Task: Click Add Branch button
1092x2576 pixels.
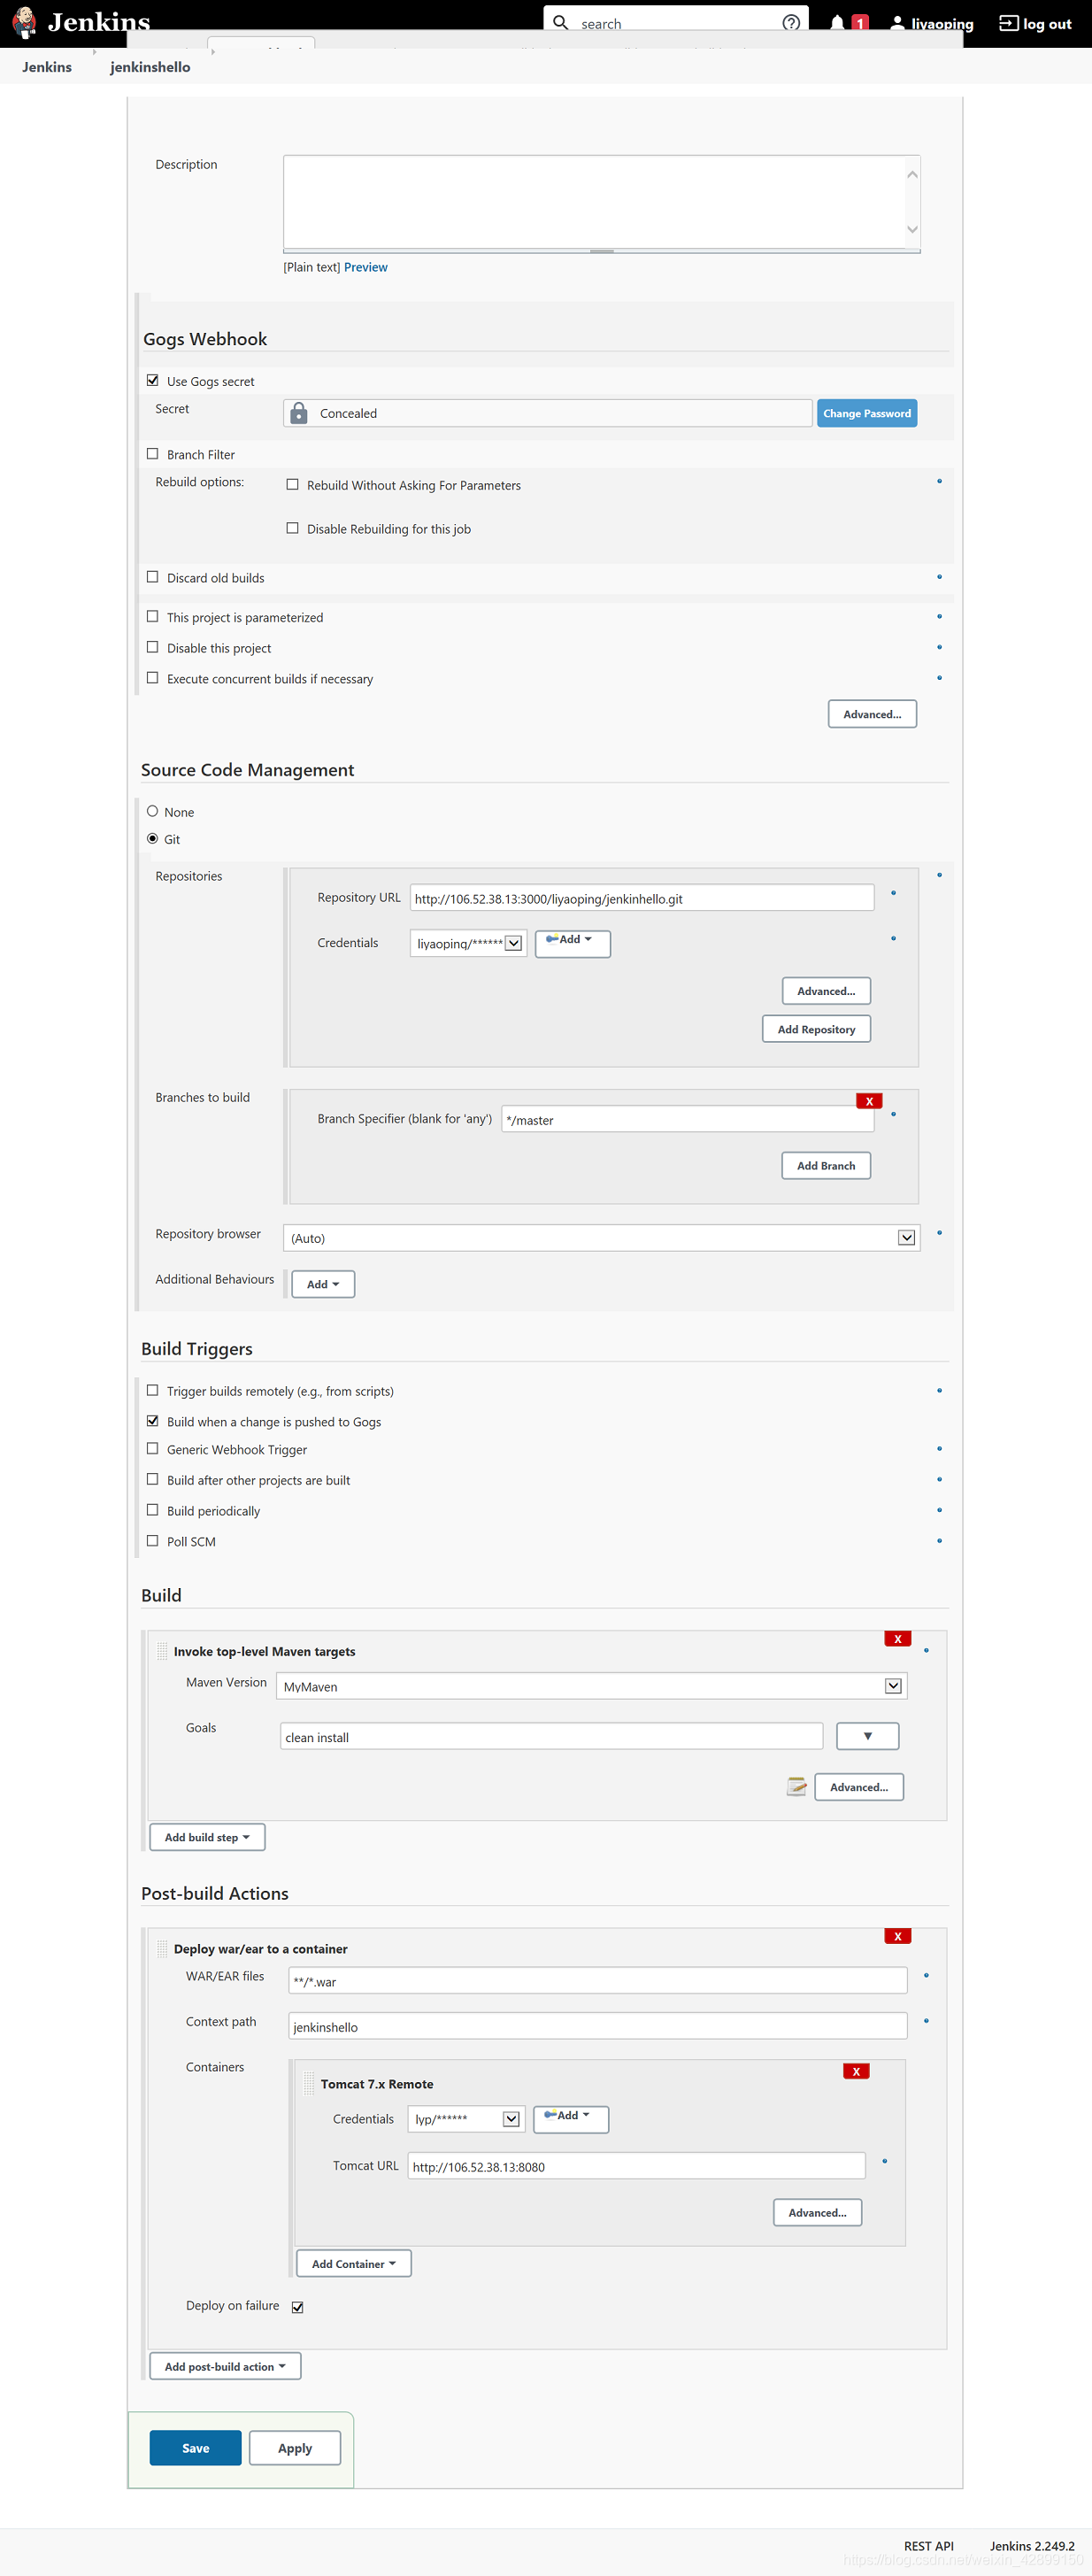Action: coord(826,1165)
